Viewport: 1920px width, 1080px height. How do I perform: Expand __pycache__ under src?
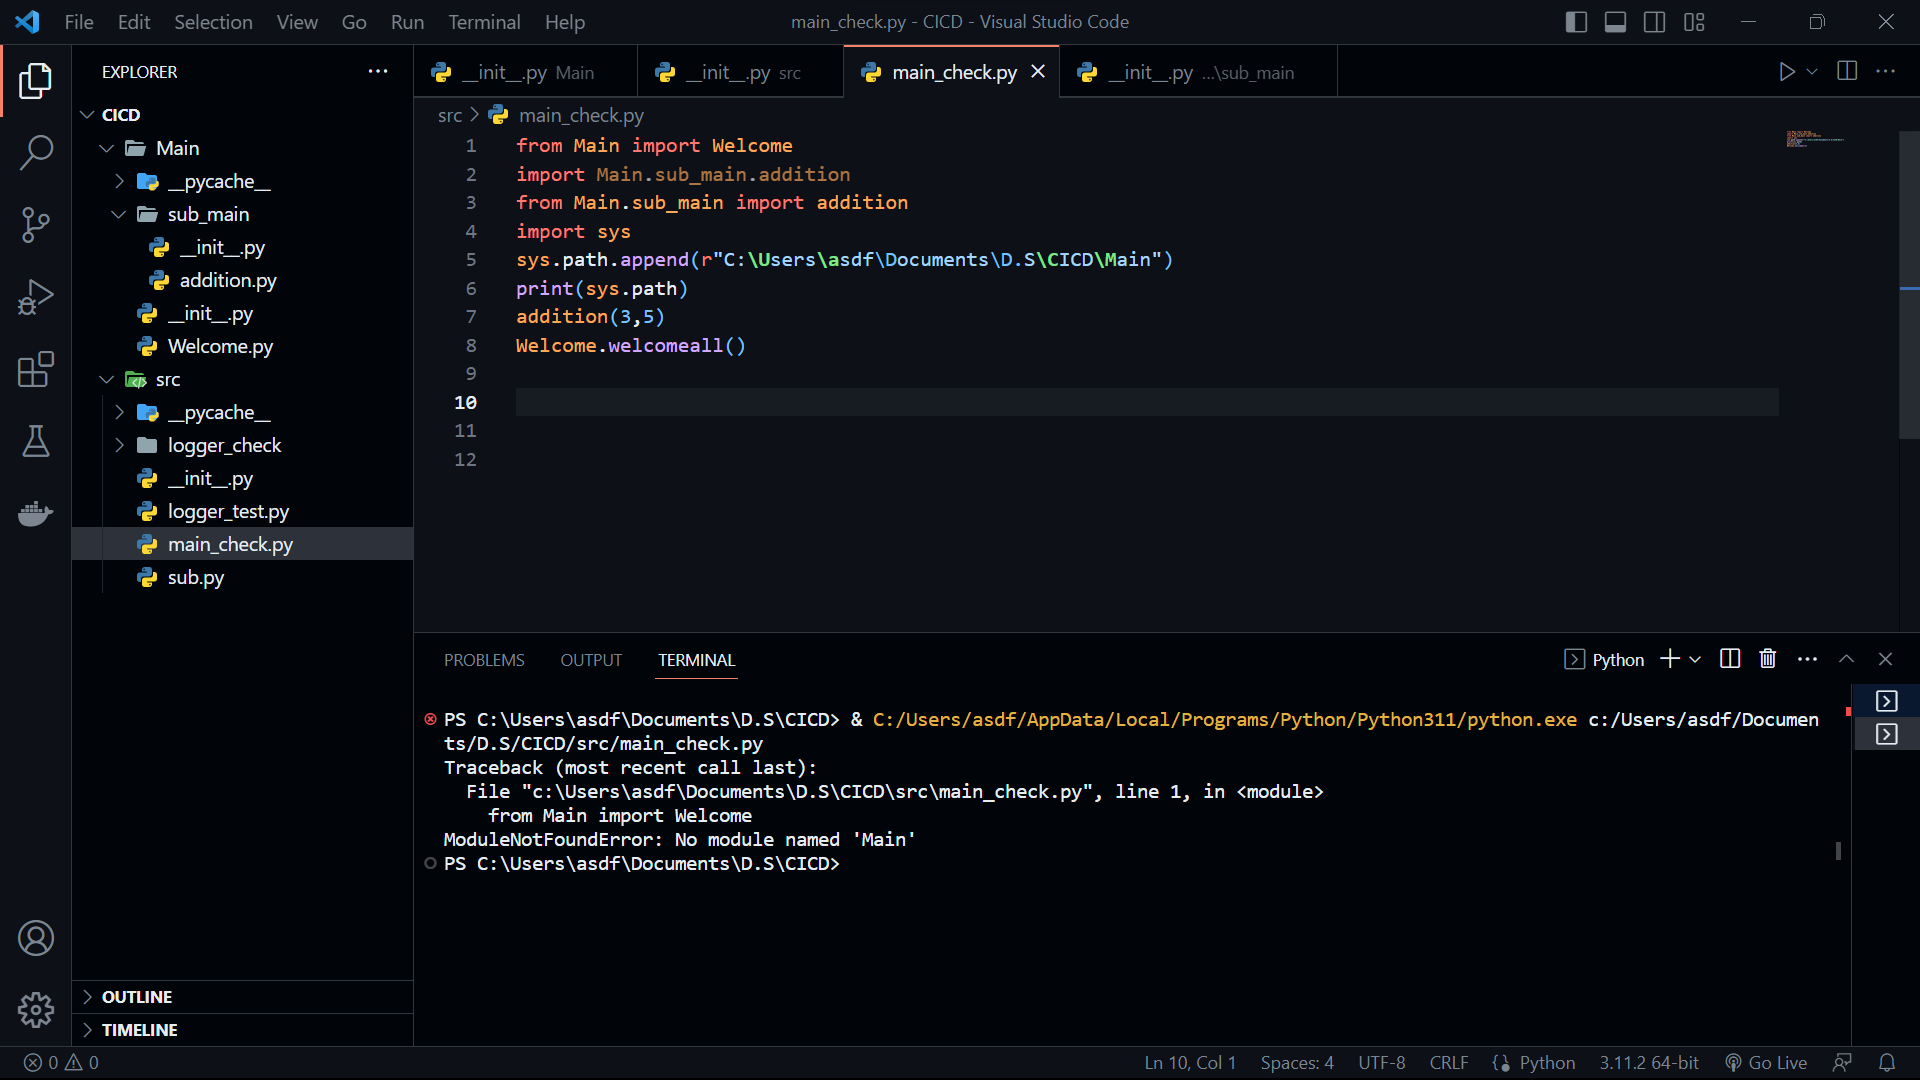[x=120, y=412]
